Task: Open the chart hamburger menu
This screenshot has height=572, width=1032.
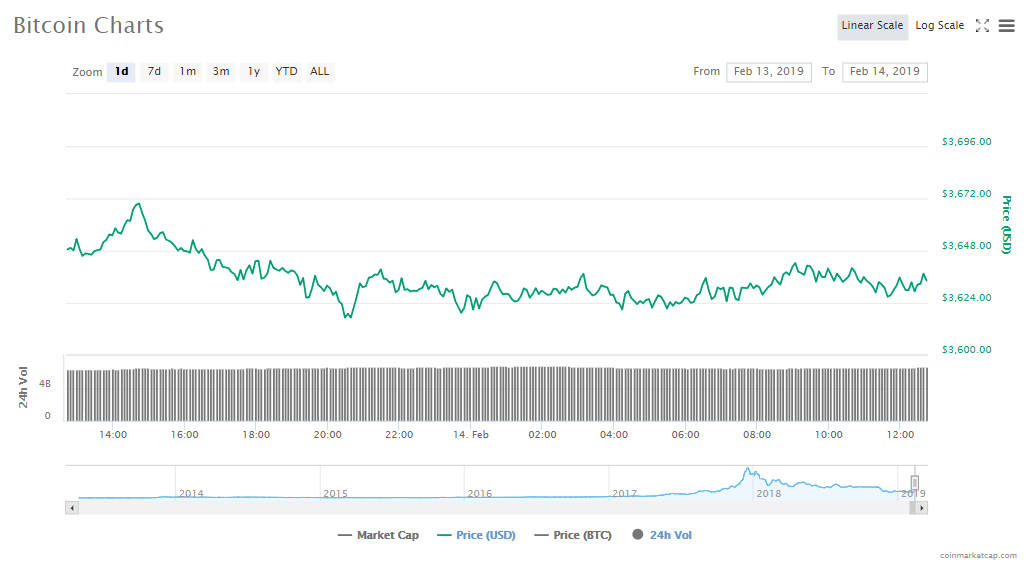Action: (x=1006, y=26)
